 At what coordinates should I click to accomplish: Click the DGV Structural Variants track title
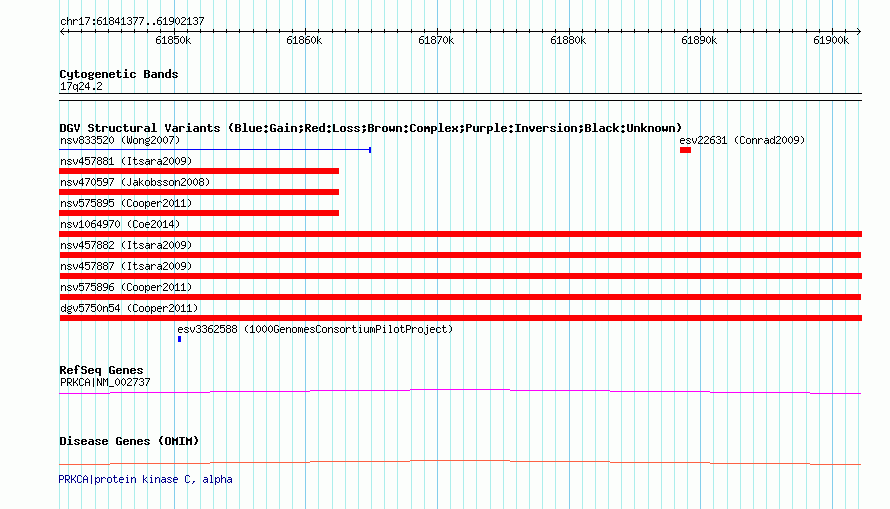click(371, 128)
